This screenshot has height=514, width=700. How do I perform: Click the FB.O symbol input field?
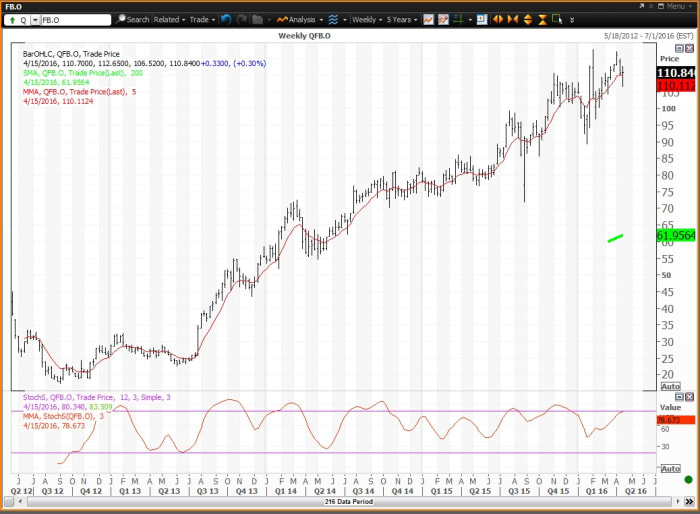point(75,19)
